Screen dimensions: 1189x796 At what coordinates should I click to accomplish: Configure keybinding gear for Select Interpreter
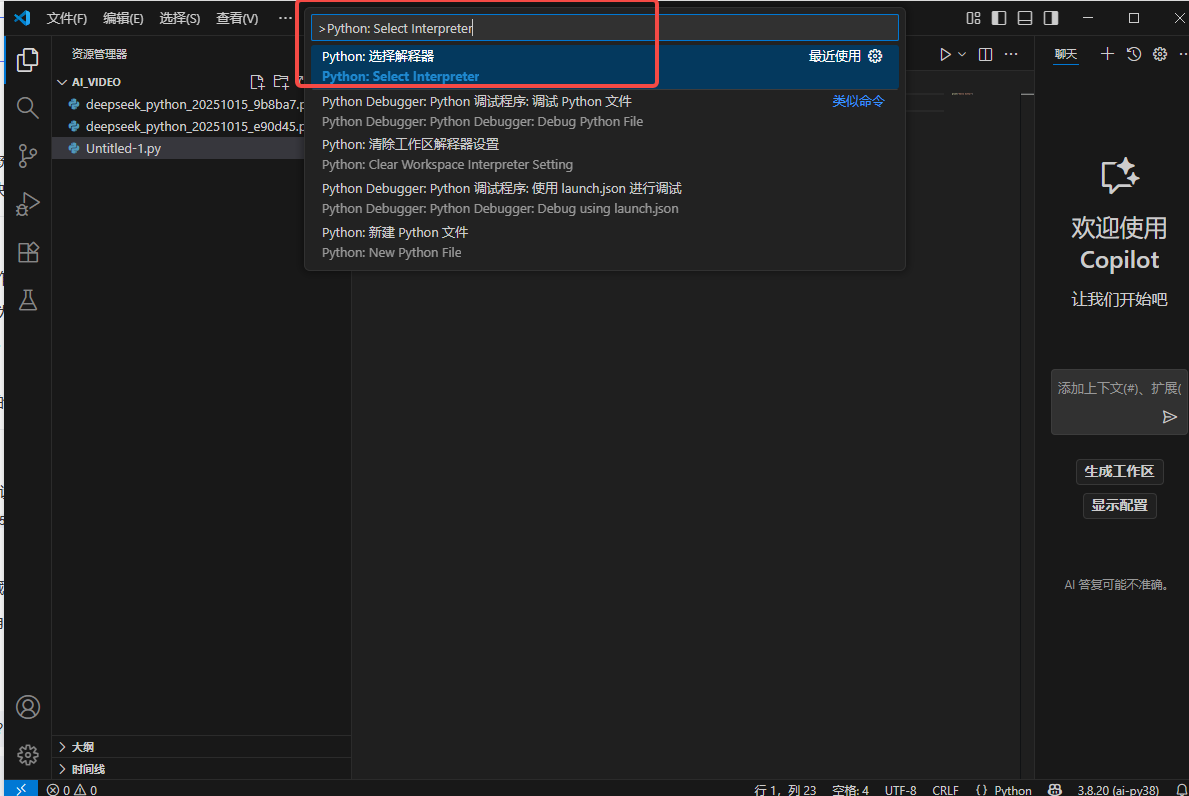[x=875, y=56]
